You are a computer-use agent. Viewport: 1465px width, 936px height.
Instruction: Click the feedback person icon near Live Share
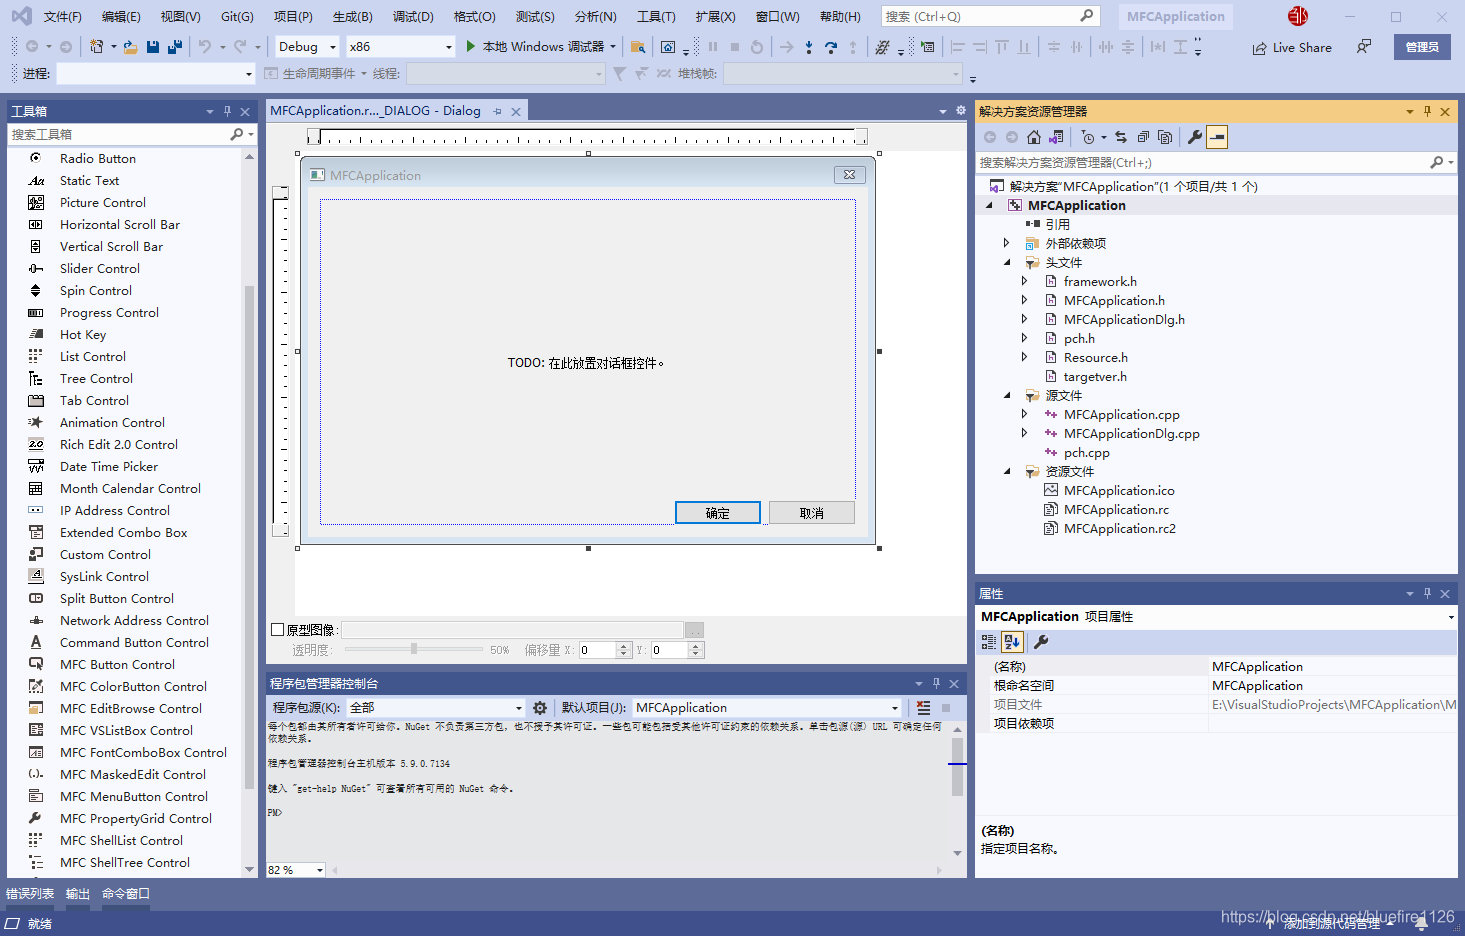tap(1364, 47)
